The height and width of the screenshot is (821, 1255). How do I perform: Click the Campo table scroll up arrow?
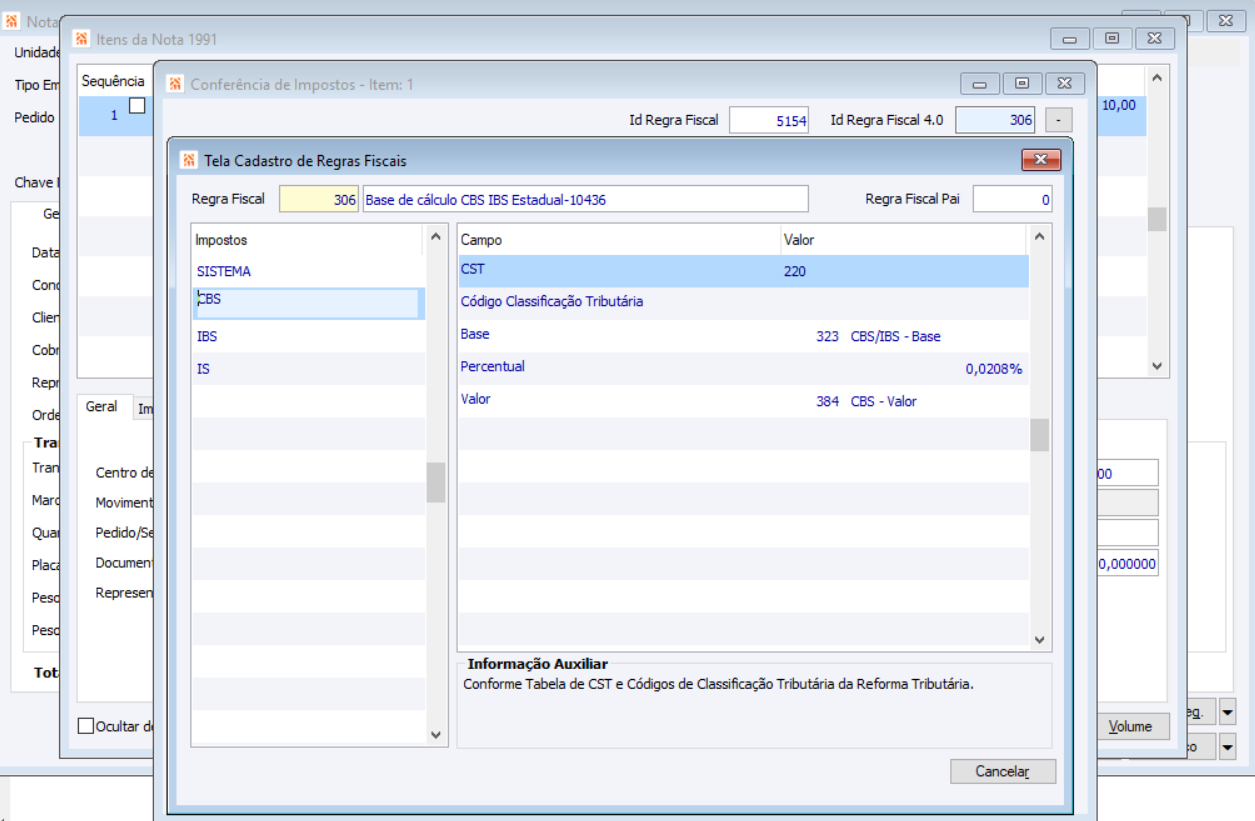pos(1040,237)
